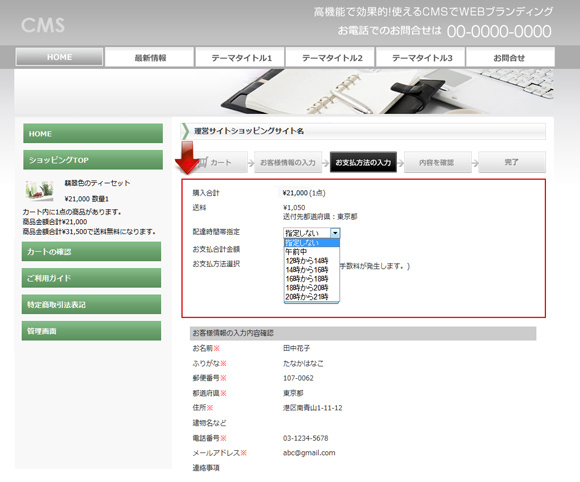Open the 配達時間帯指定 dropdown arrow
This screenshot has height=482, width=580.
pos(335,233)
